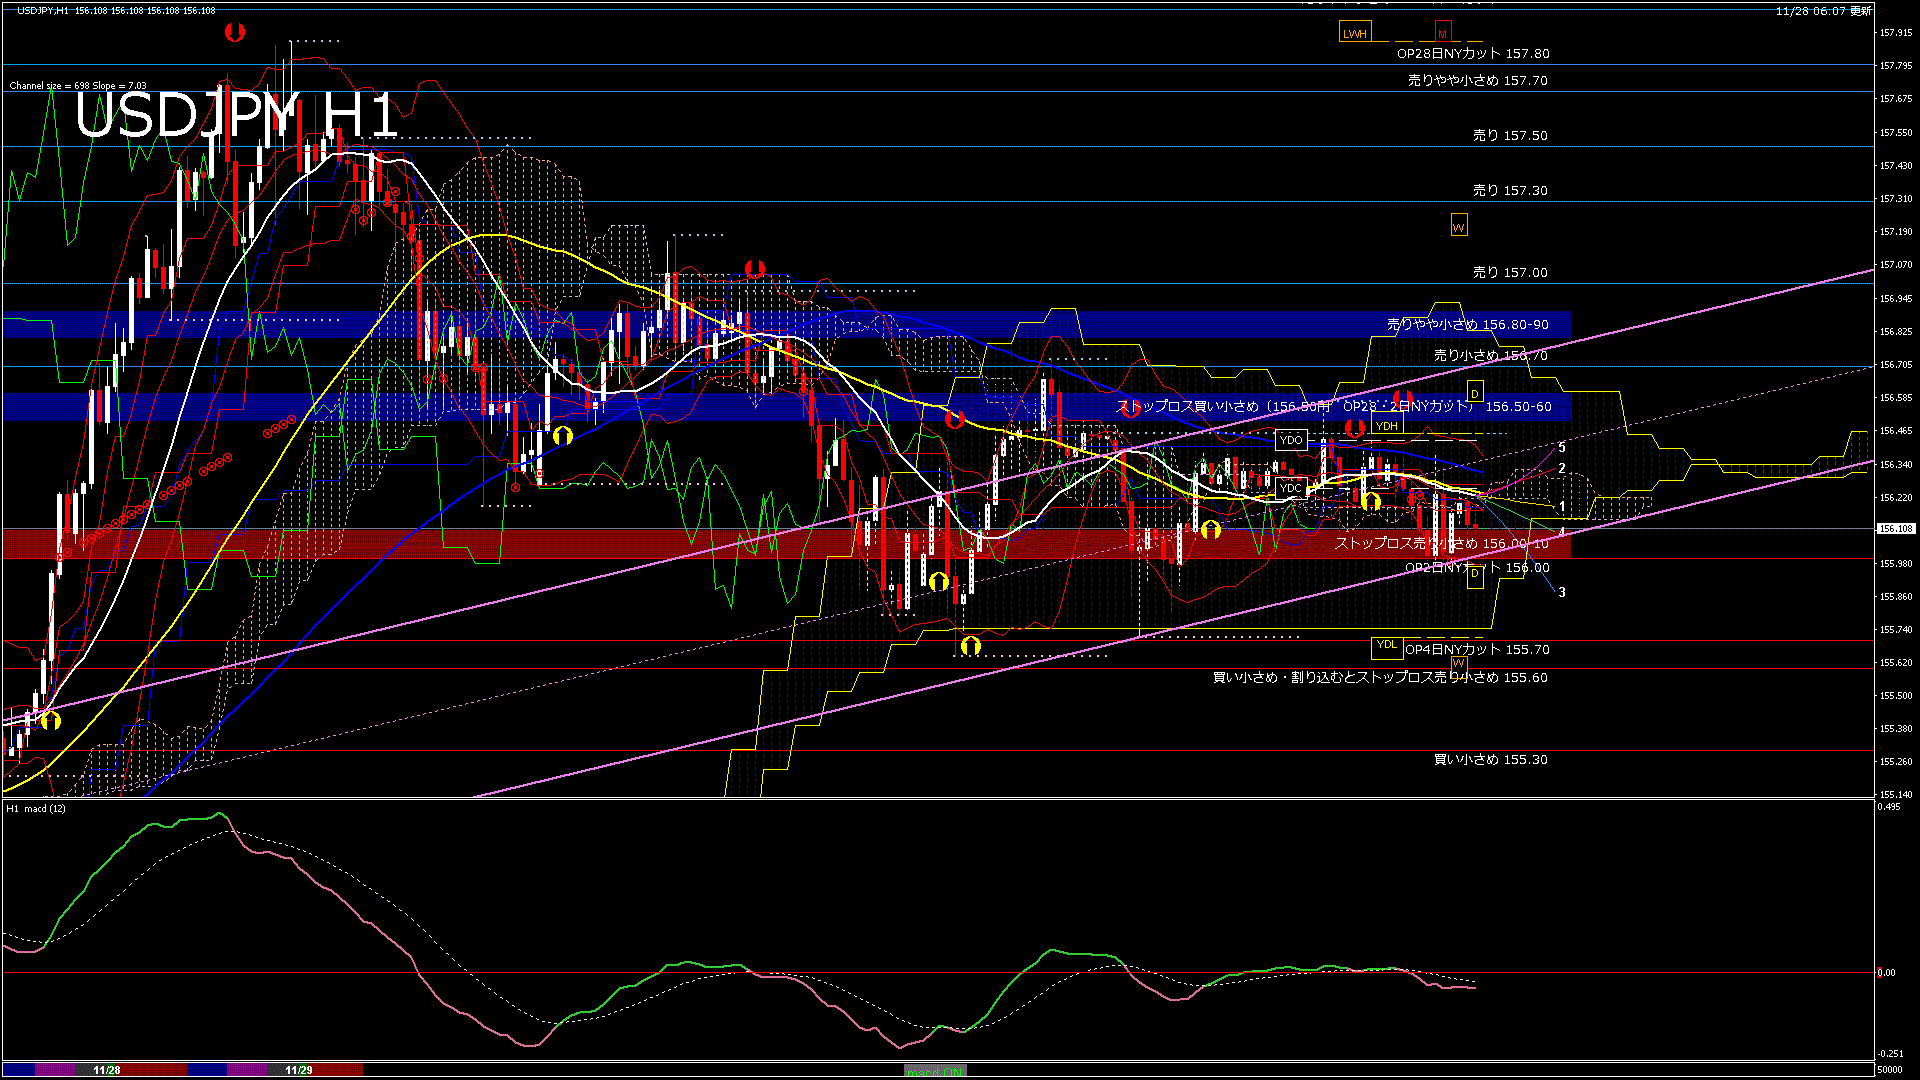Click the top-left red down-arrow signal
The height and width of the screenshot is (1080, 1920).
pyautogui.click(x=235, y=32)
